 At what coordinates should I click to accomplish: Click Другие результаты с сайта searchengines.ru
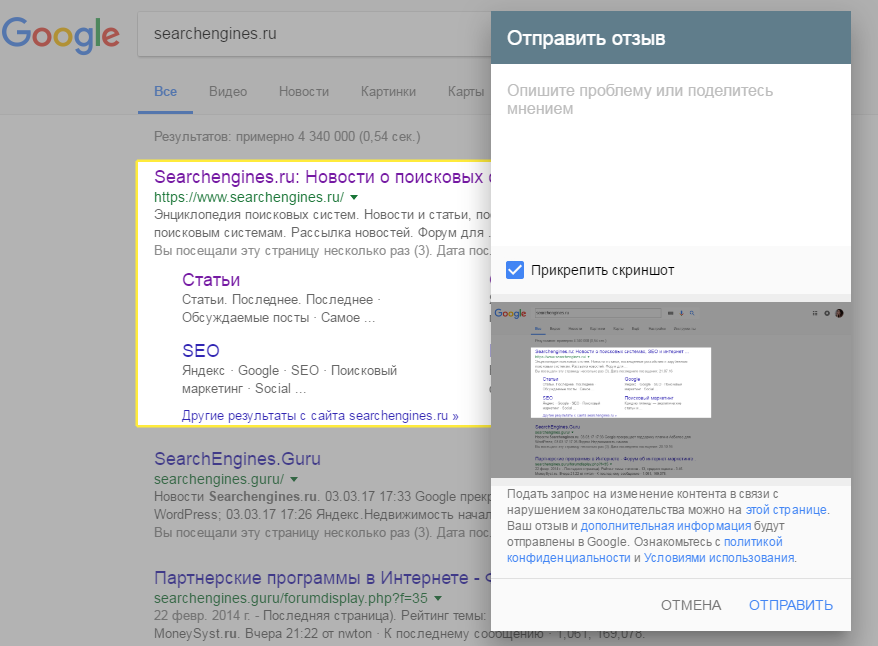coord(320,416)
